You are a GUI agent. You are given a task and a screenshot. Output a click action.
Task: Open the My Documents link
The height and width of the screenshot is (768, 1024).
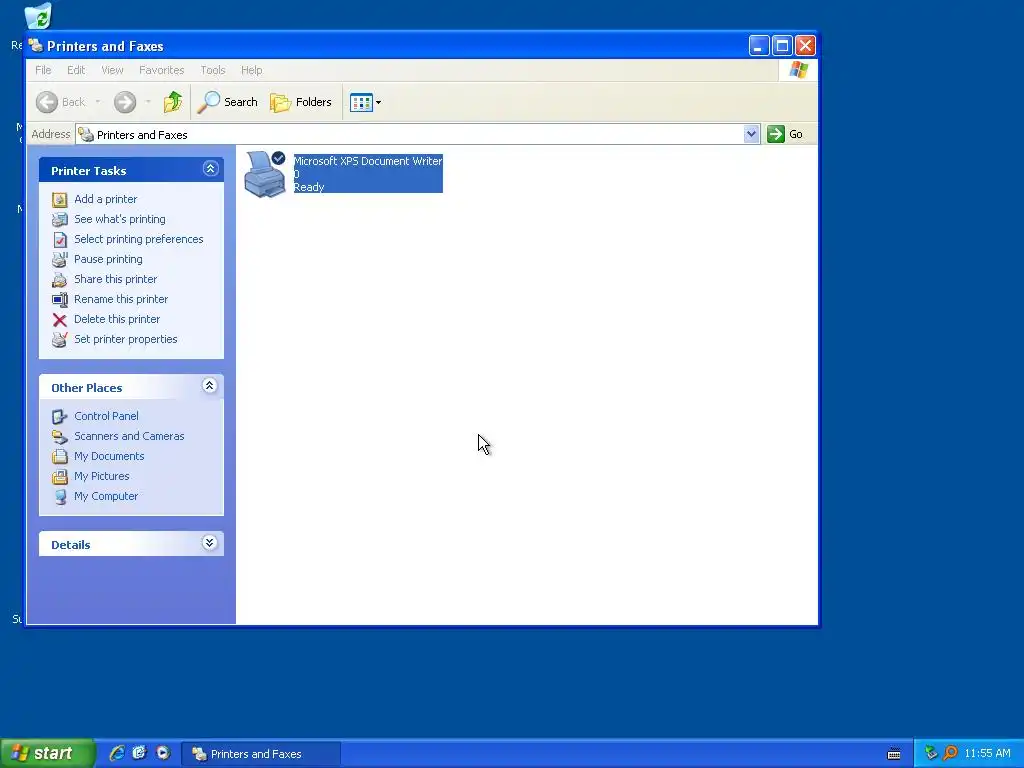109,456
